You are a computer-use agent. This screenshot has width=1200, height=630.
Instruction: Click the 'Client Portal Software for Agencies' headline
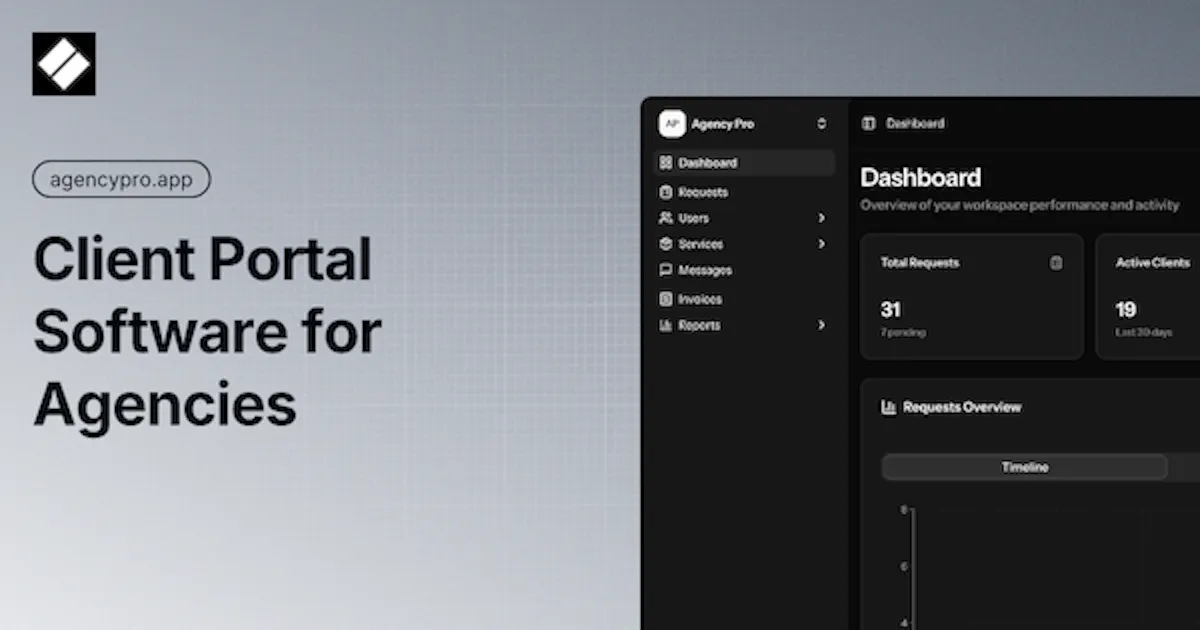(x=208, y=332)
